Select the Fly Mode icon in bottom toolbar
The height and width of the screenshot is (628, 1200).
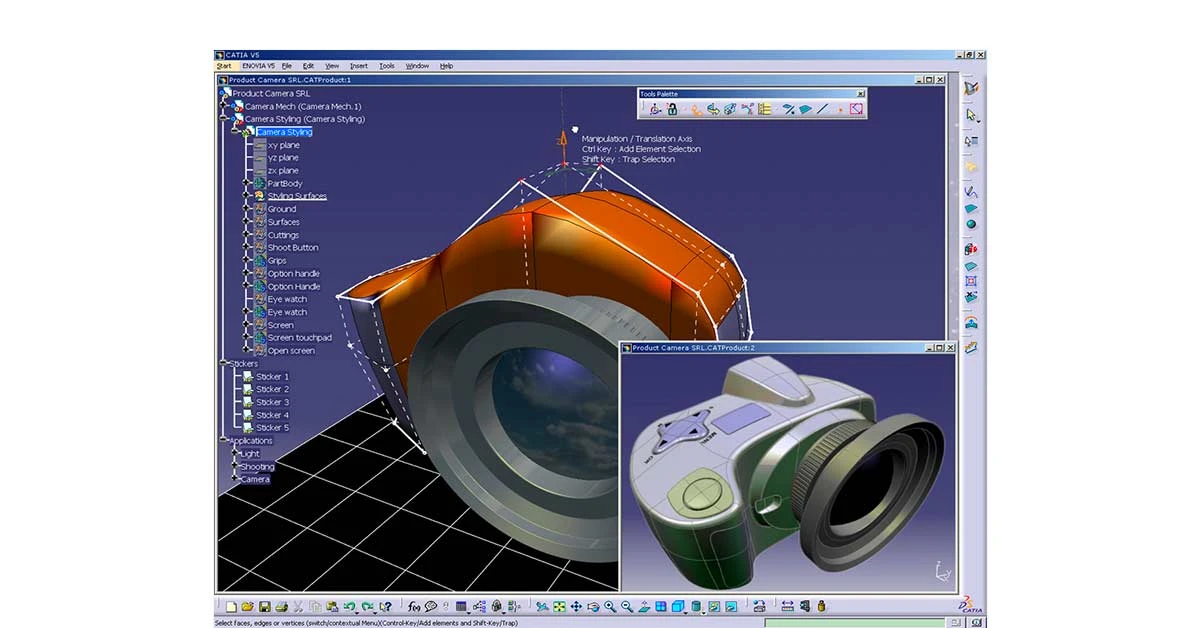pos(542,607)
